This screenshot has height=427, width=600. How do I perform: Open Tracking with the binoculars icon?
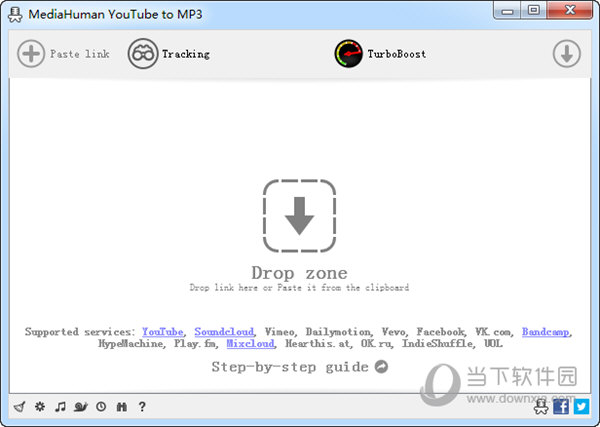pos(143,54)
